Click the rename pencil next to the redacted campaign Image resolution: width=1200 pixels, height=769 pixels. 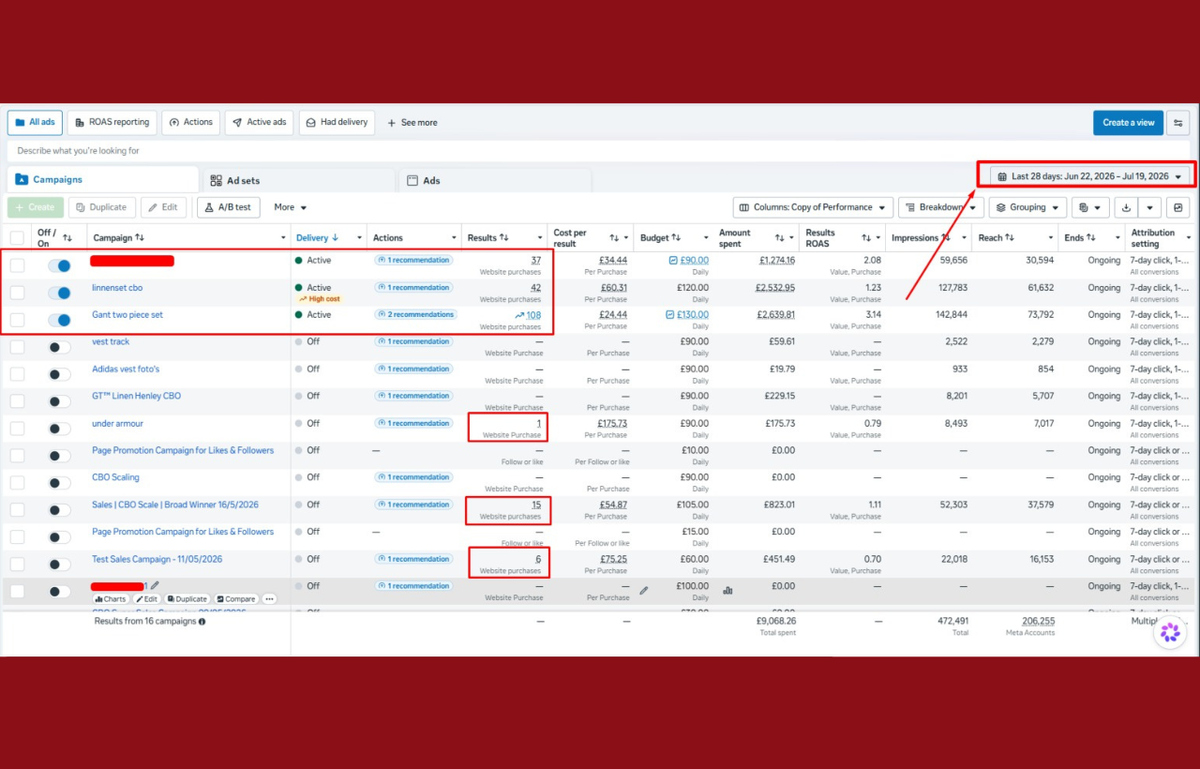coord(155,586)
